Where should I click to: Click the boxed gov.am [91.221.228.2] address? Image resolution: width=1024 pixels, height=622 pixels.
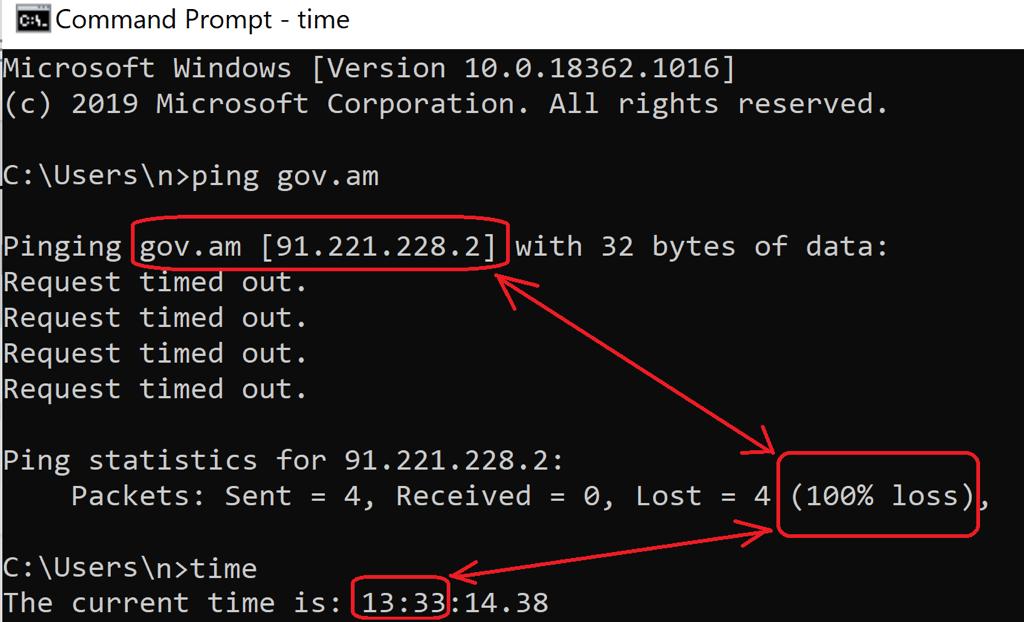click(x=318, y=246)
